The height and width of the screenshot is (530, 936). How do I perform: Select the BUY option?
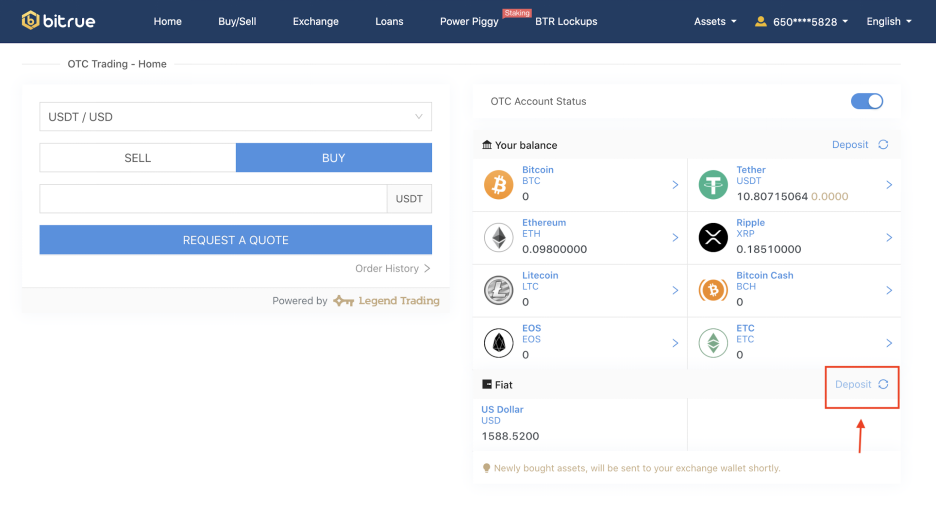(334, 158)
